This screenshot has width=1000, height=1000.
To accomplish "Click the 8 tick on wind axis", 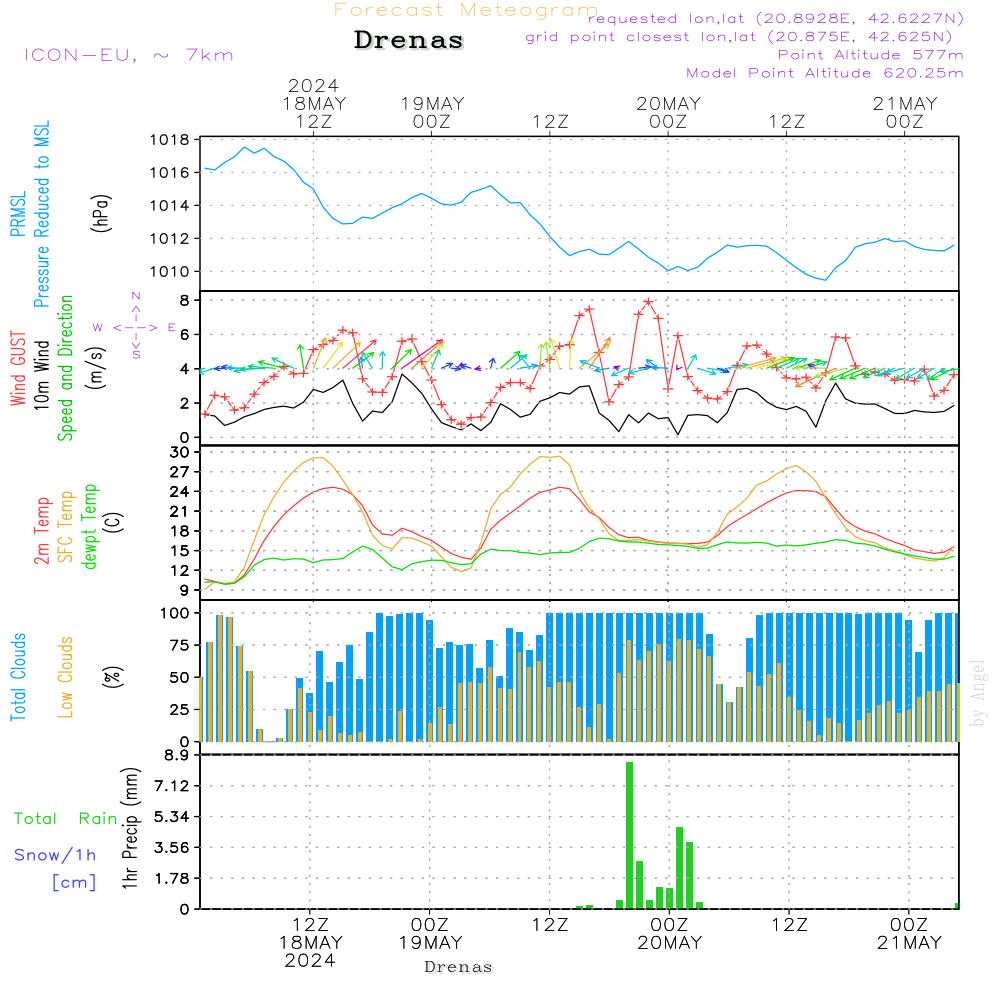I will point(184,300).
